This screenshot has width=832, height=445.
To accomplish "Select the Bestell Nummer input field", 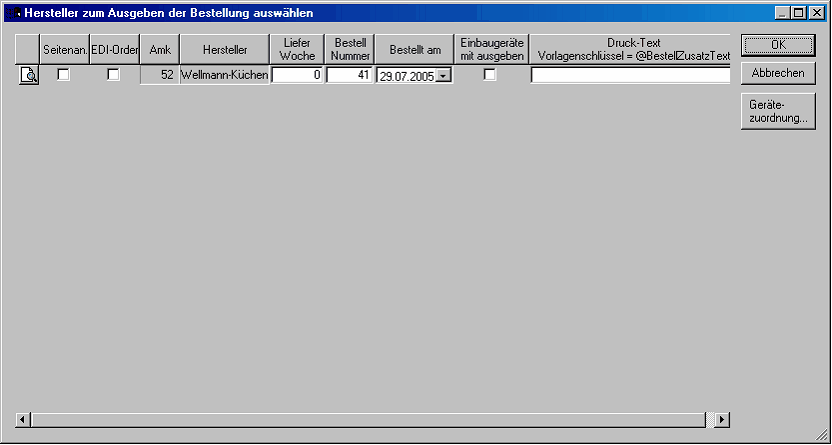I will (x=349, y=75).
